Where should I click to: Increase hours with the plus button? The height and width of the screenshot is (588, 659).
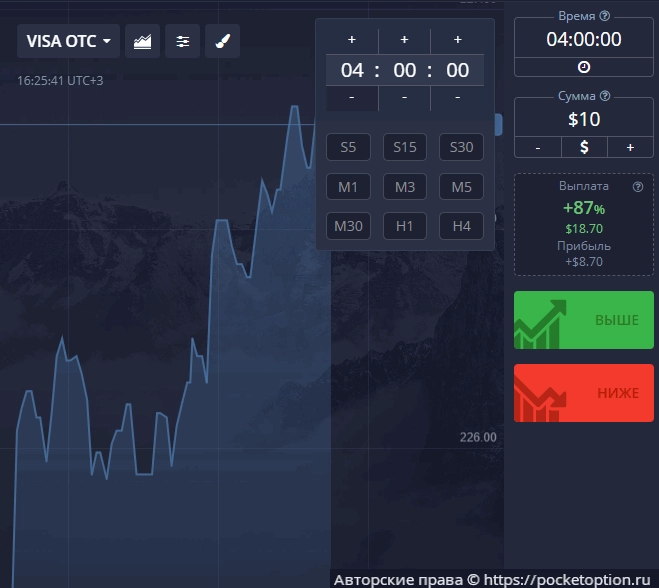352,40
